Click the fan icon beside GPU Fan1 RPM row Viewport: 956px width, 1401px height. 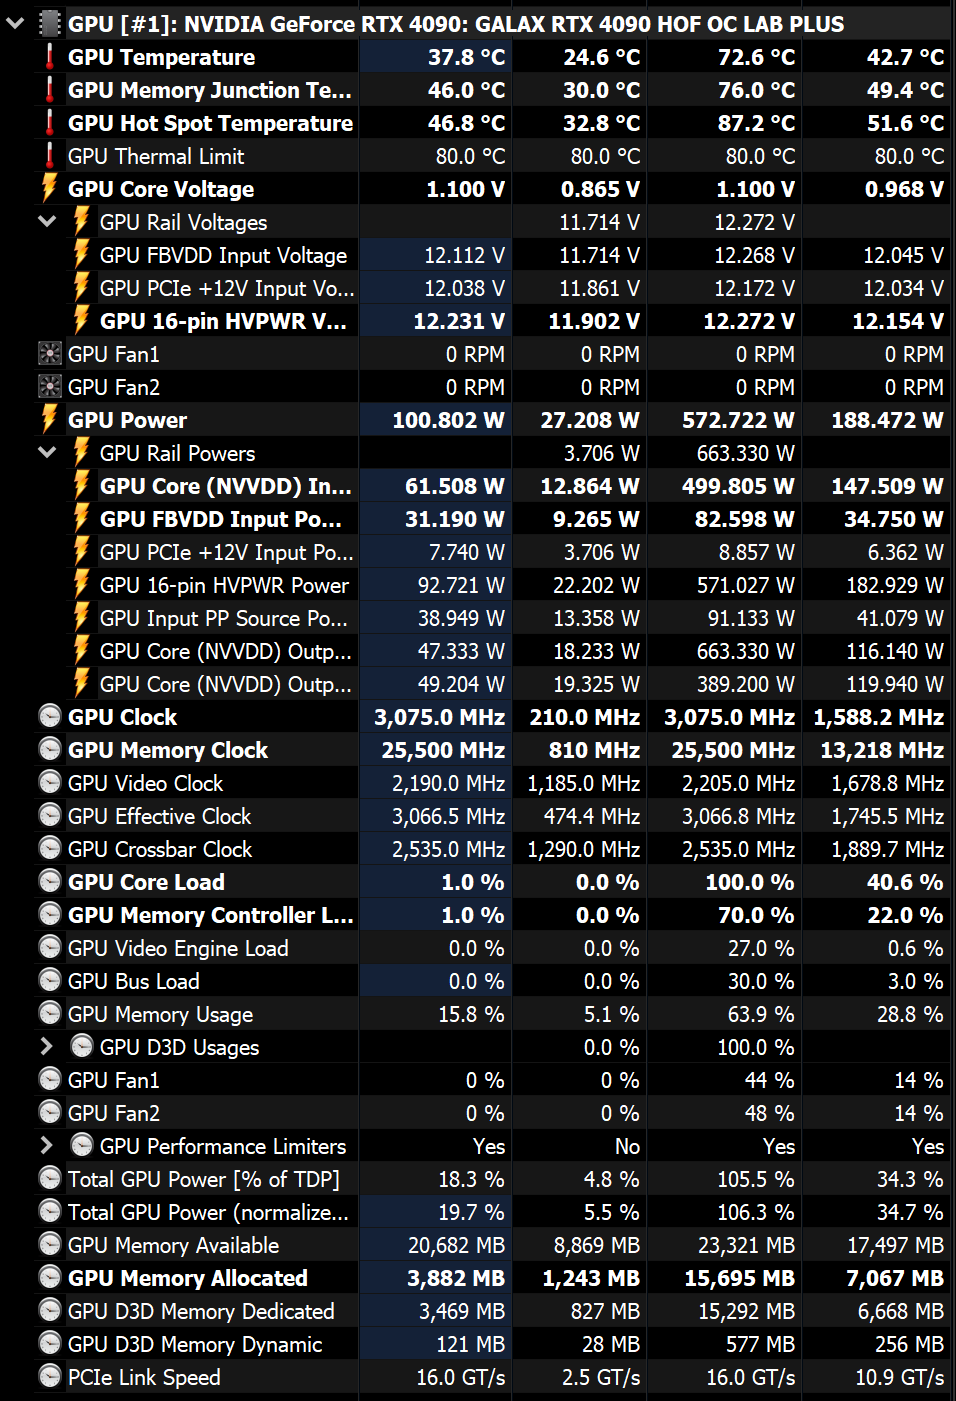coord(50,354)
